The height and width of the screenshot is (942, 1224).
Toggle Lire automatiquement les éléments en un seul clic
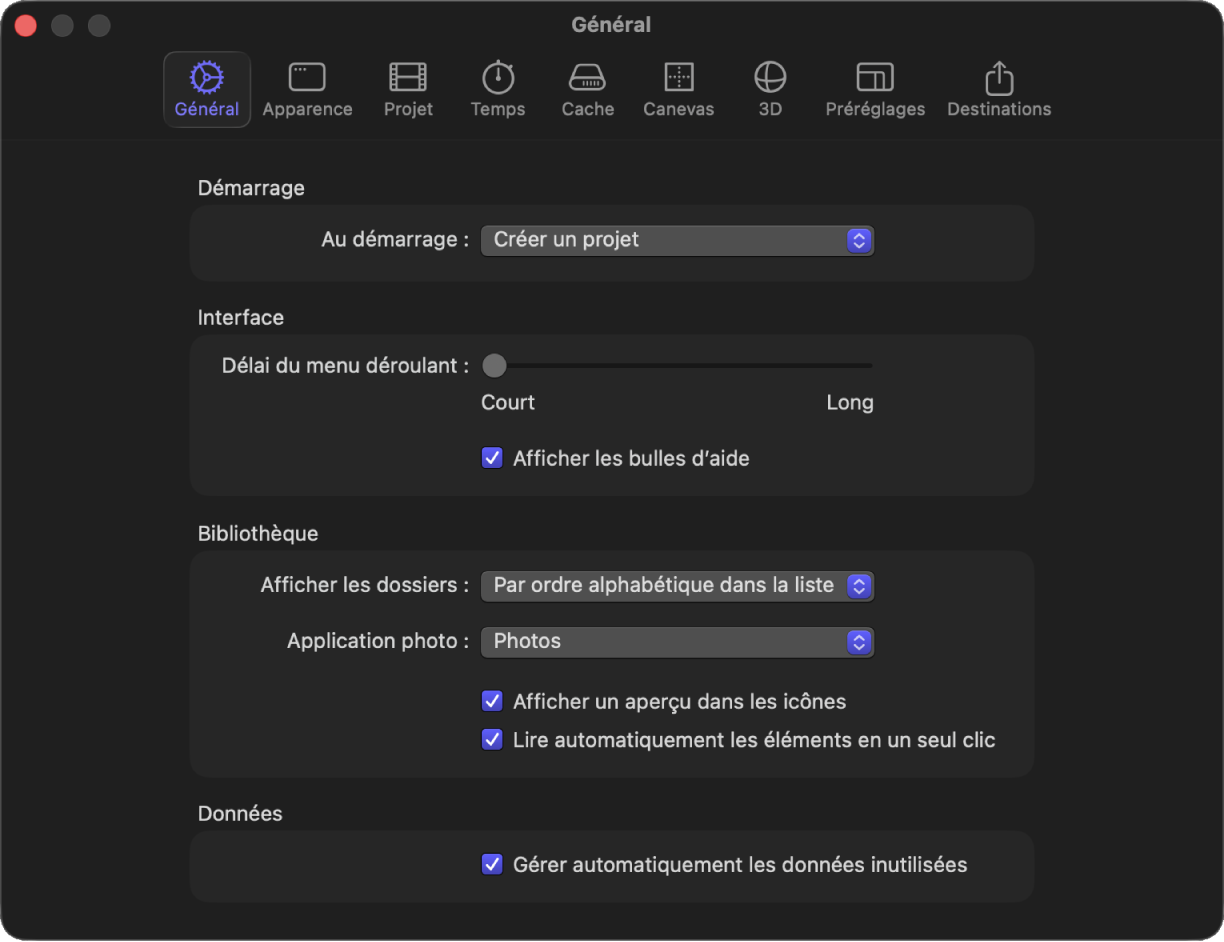coord(492,740)
